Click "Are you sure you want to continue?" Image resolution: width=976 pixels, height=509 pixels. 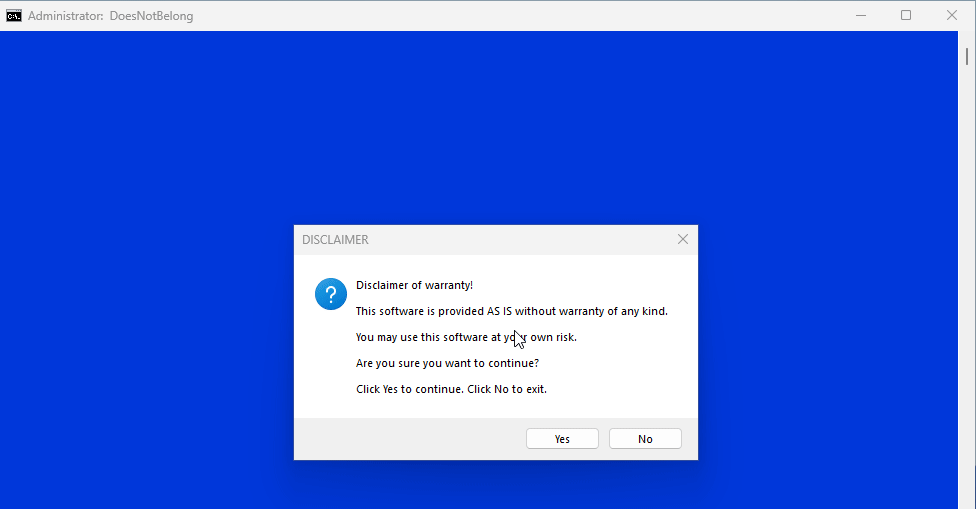coord(449,363)
